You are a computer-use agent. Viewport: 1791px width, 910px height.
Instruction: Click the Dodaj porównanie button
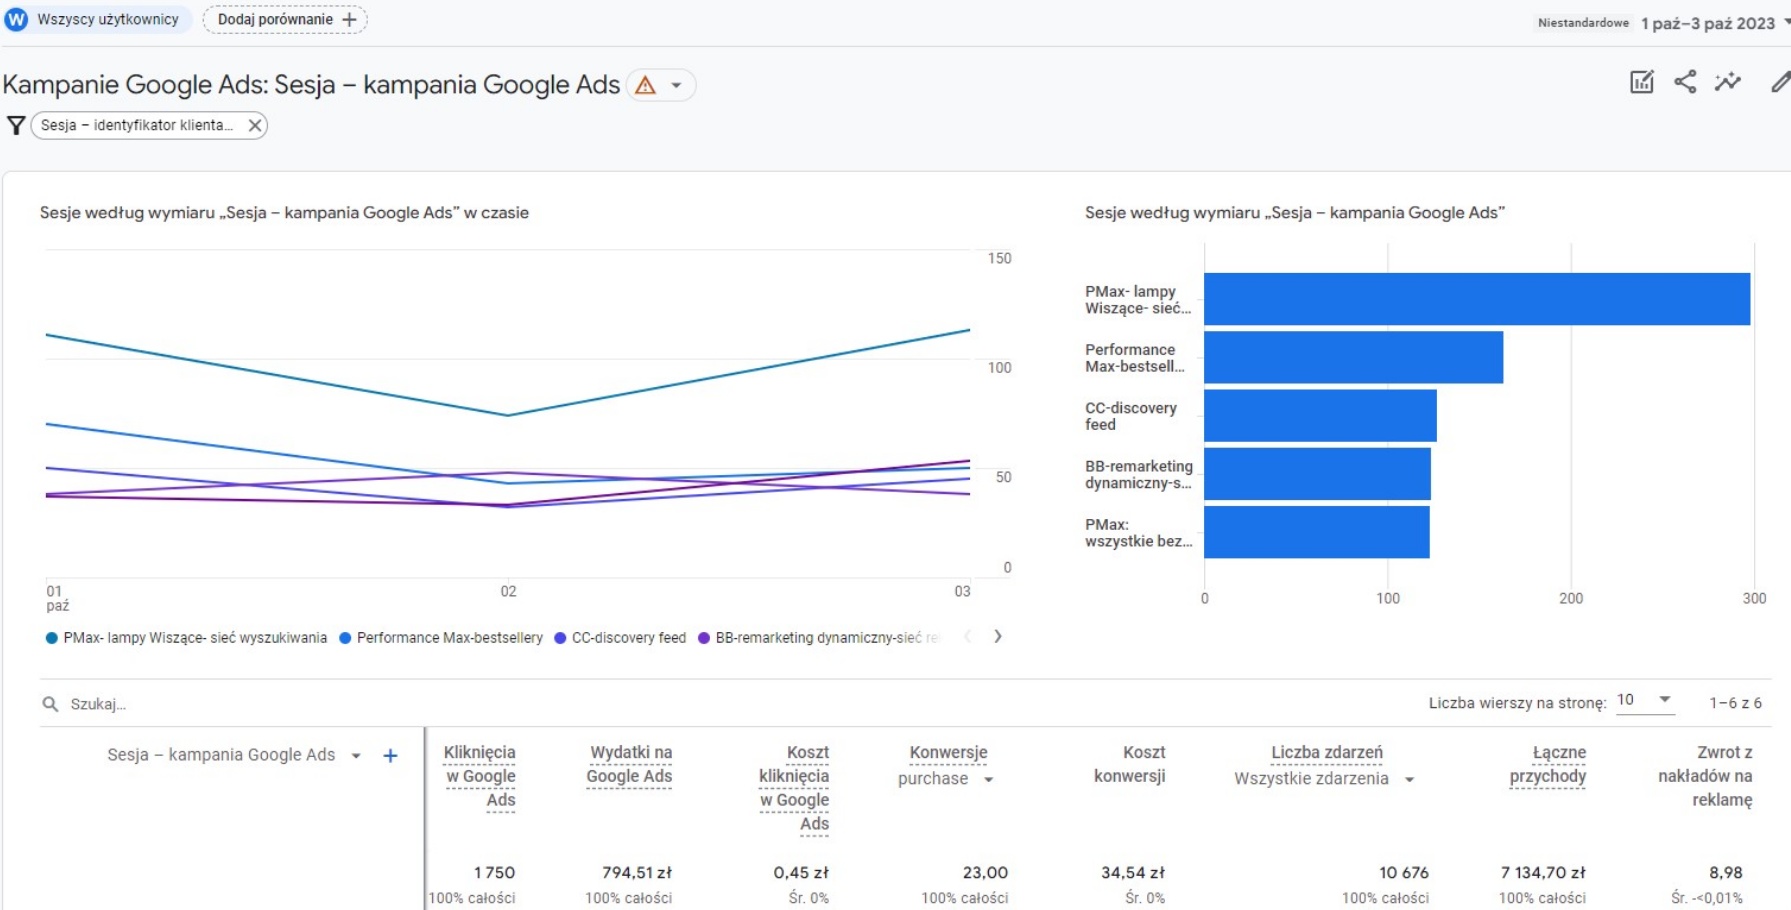(x=285, y=20)
